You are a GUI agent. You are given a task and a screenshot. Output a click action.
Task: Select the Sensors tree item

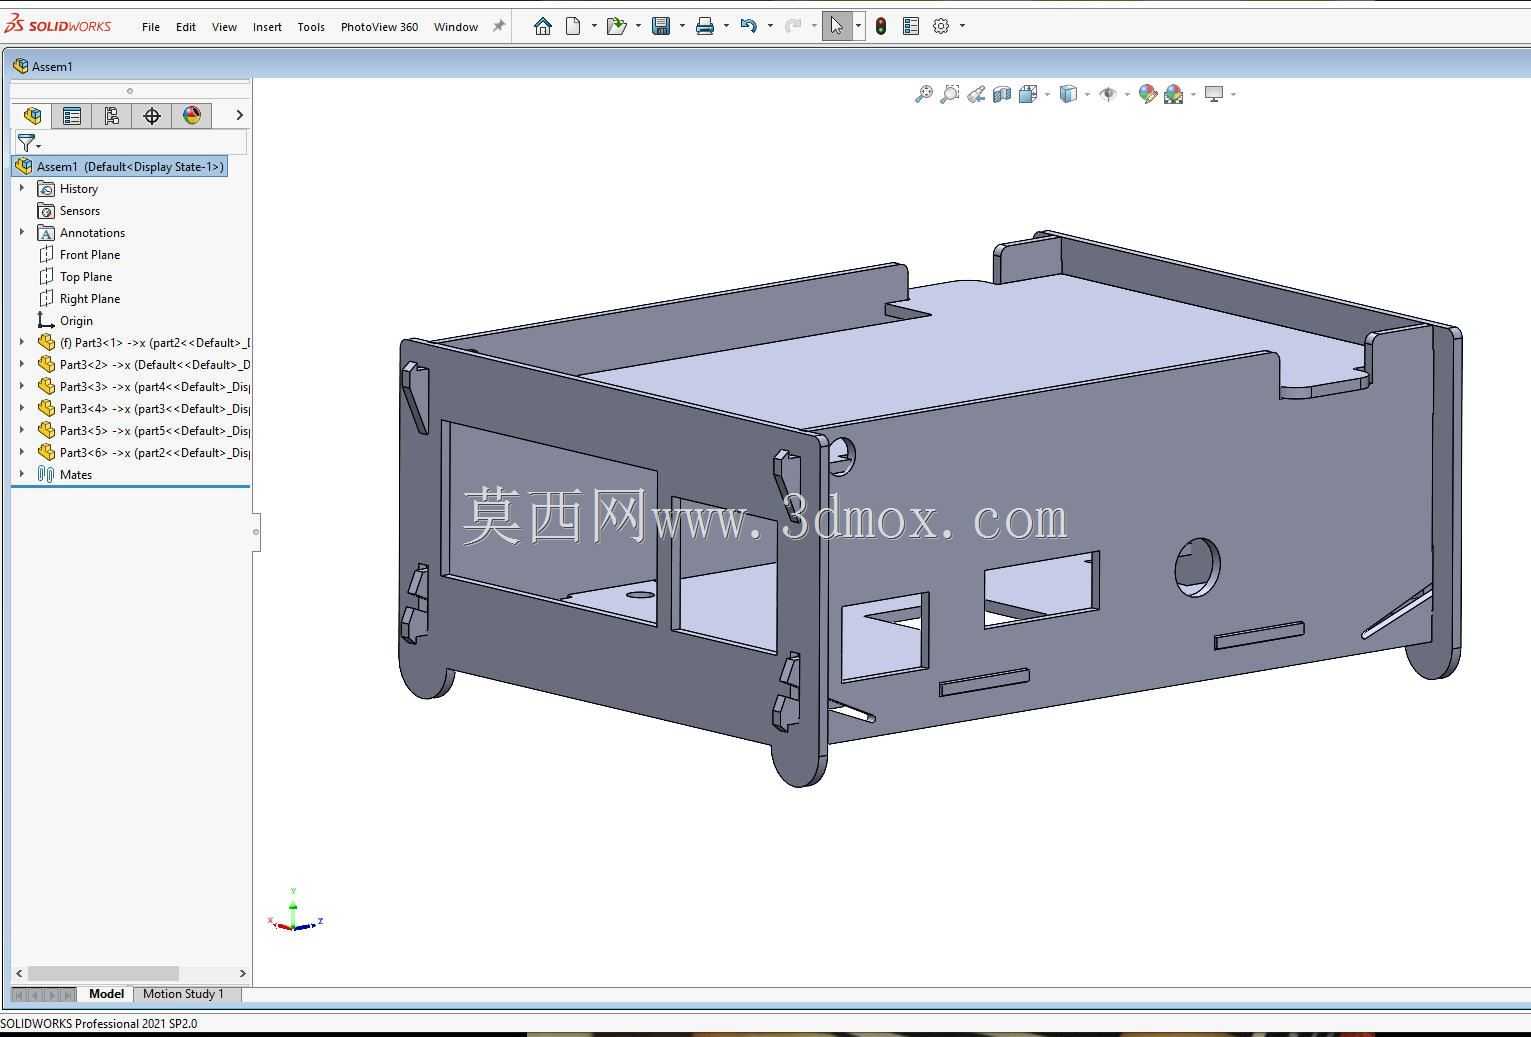click(79, 211)
